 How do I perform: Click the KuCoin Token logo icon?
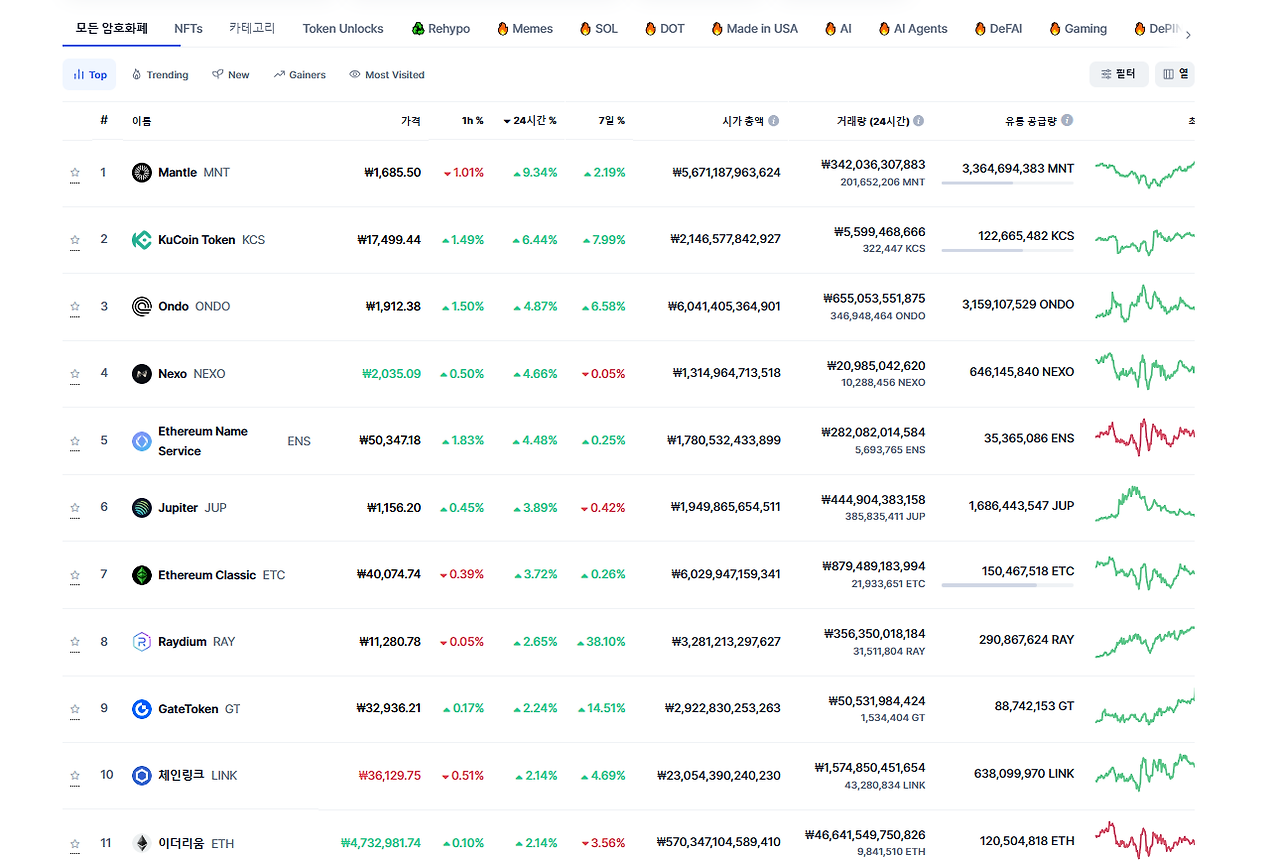pos(142,240)
